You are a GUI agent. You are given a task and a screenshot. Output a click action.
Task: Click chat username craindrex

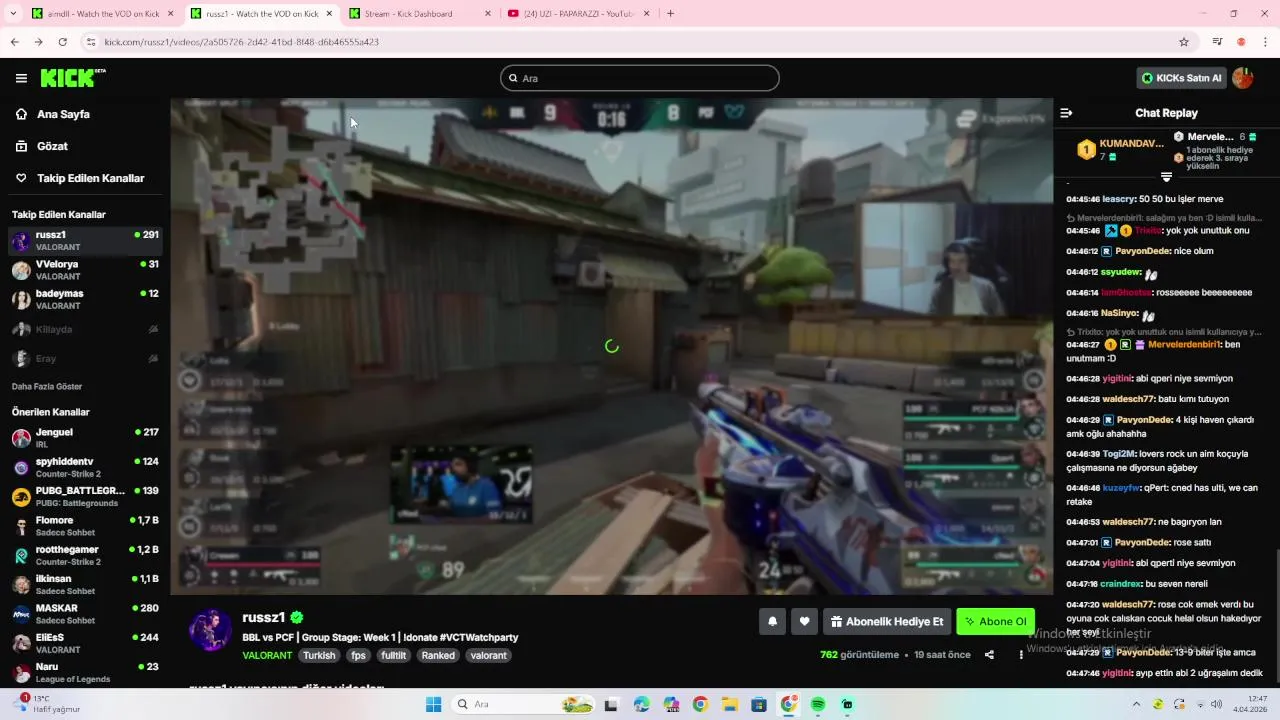click(x=1122, y=583)
